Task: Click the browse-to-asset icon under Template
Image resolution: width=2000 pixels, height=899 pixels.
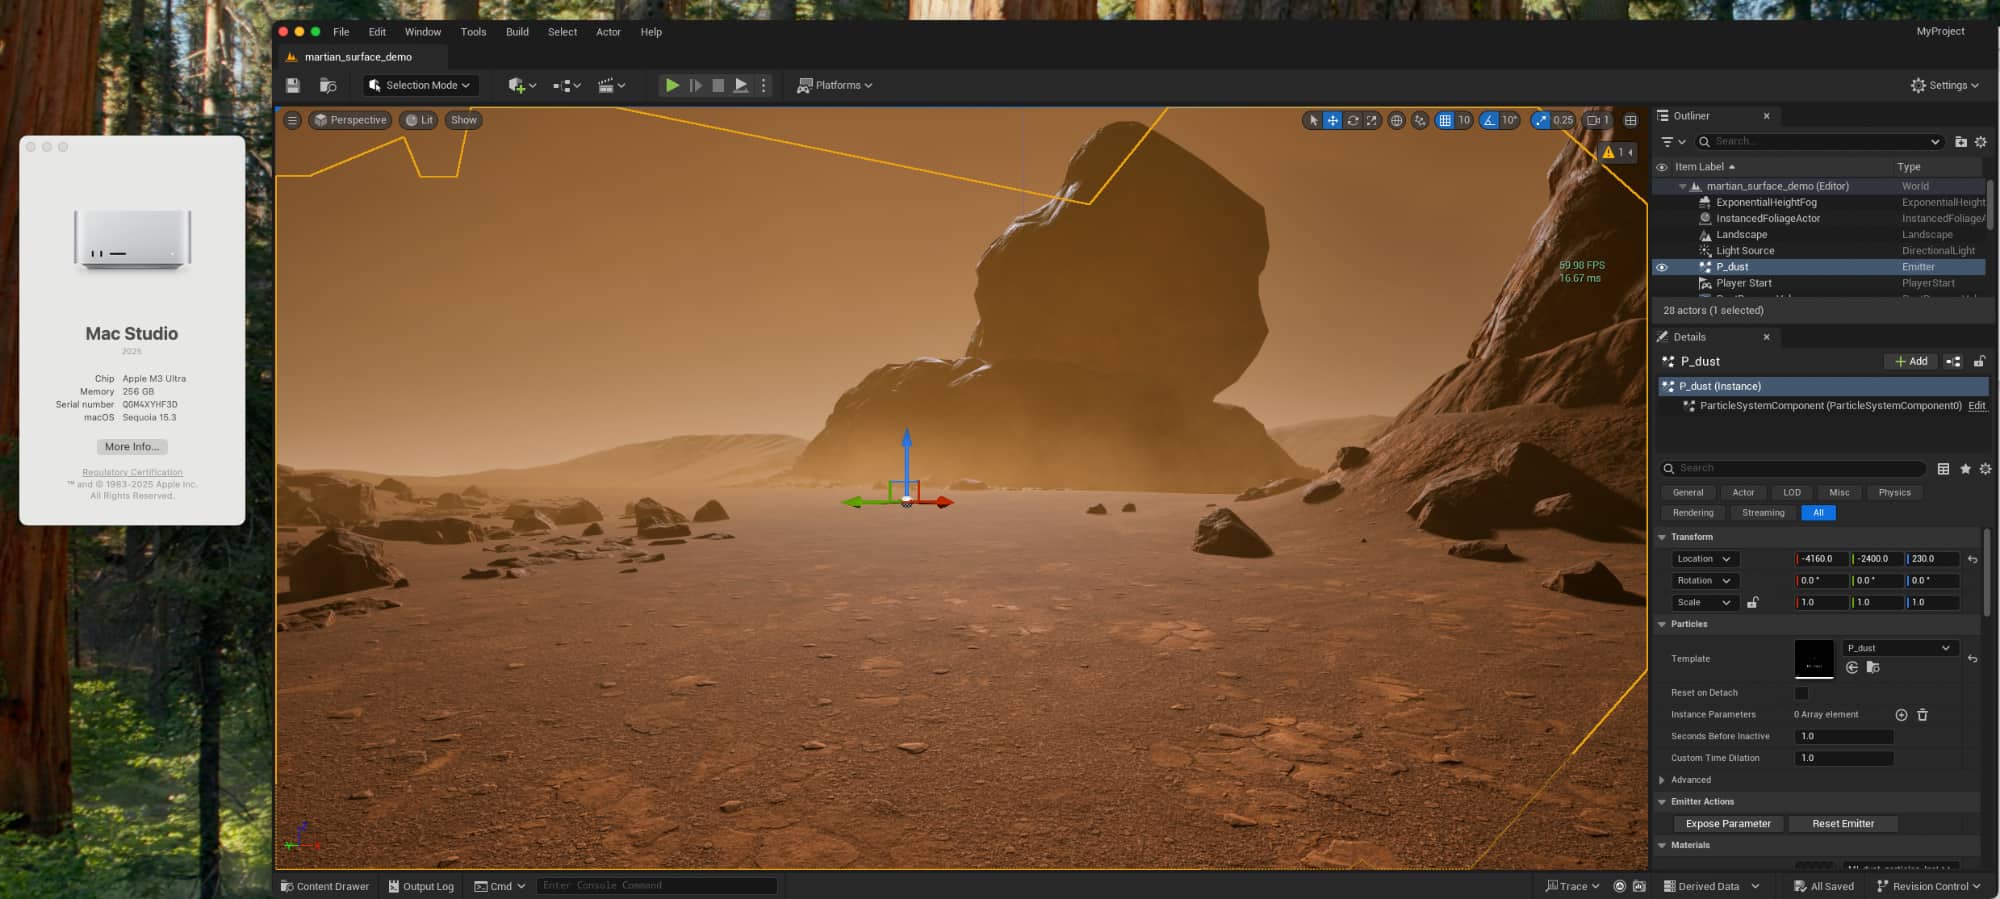Action: pyautogui.click(x=1873, y=668)
